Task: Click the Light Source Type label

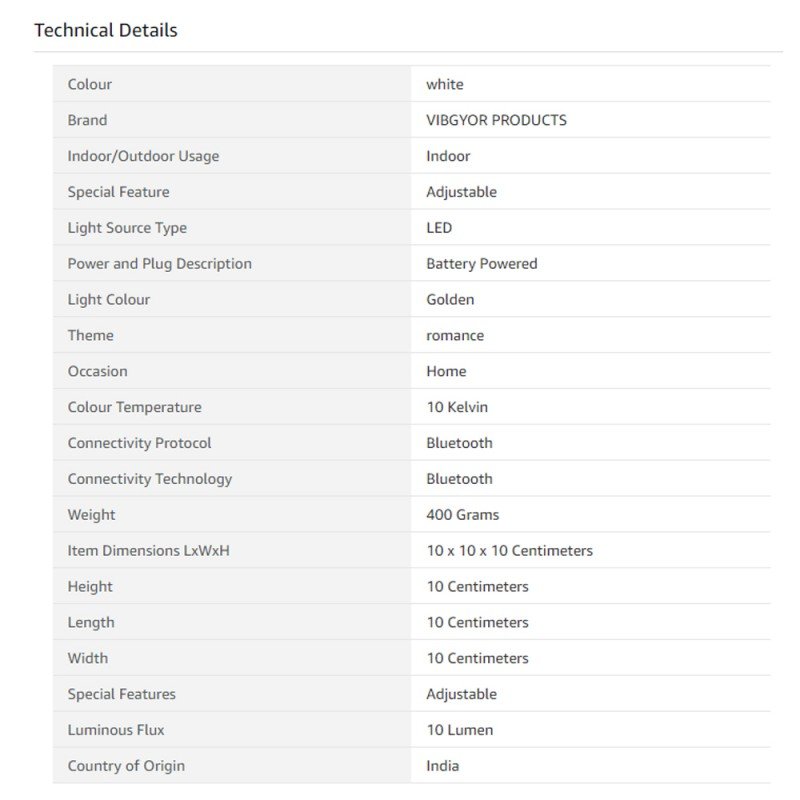Action: point(127,228)
